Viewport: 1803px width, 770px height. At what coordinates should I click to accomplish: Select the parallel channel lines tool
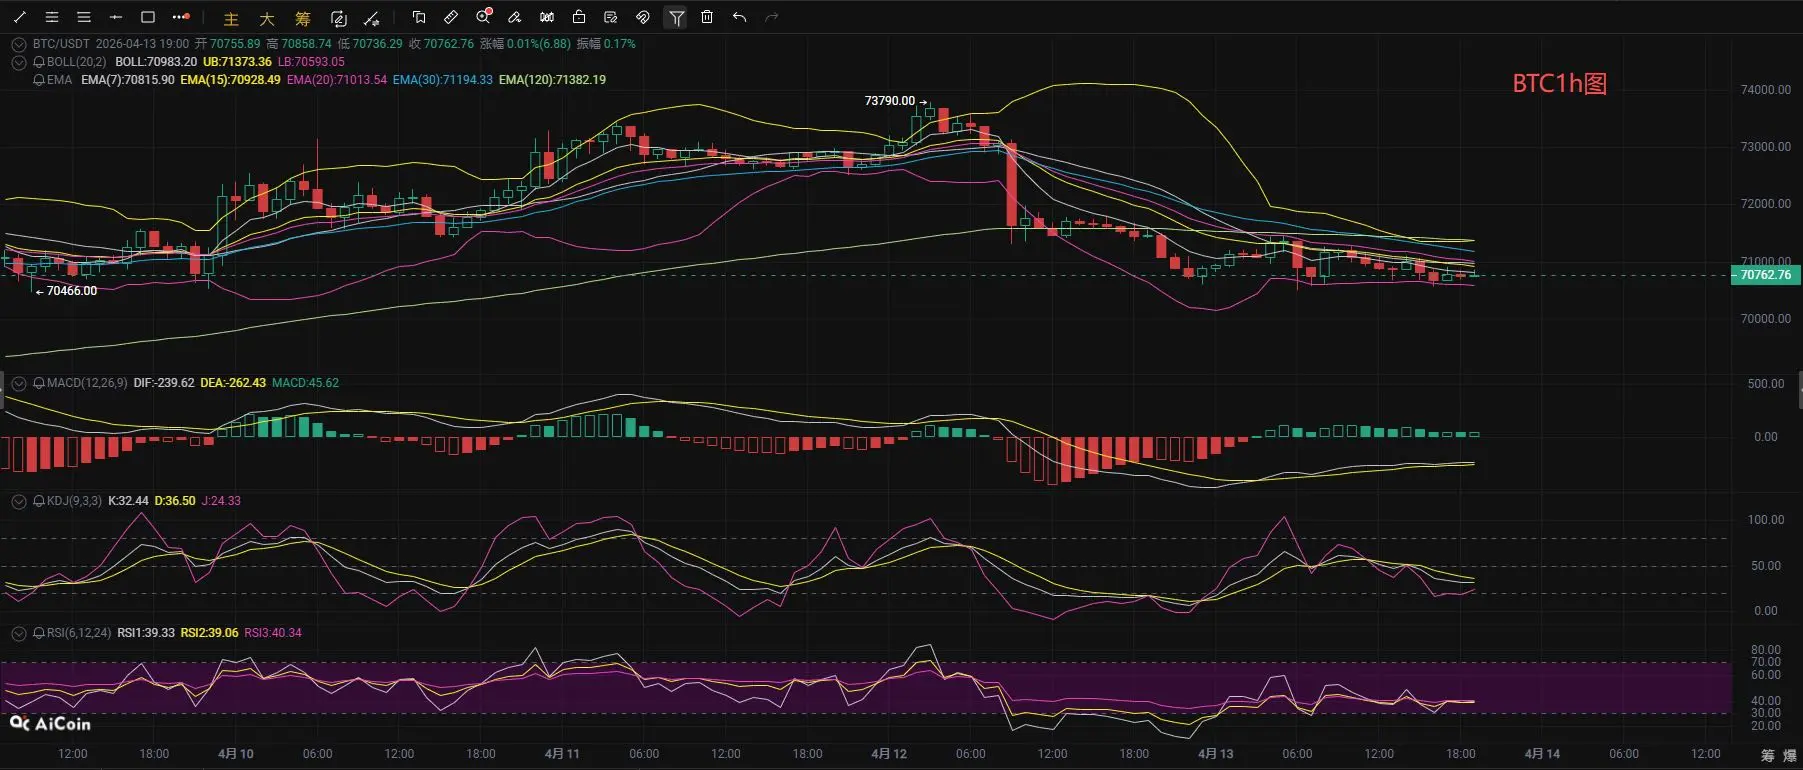[52, 17]
